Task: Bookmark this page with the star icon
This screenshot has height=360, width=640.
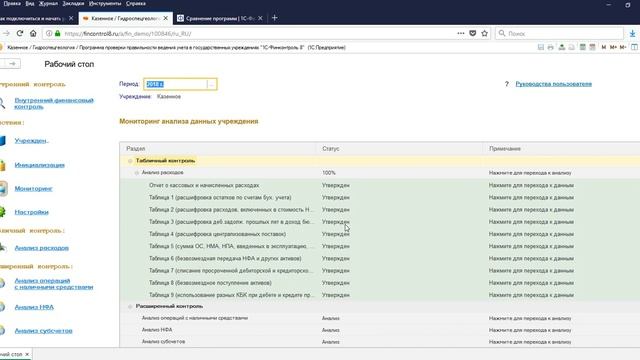Action: 484,33
